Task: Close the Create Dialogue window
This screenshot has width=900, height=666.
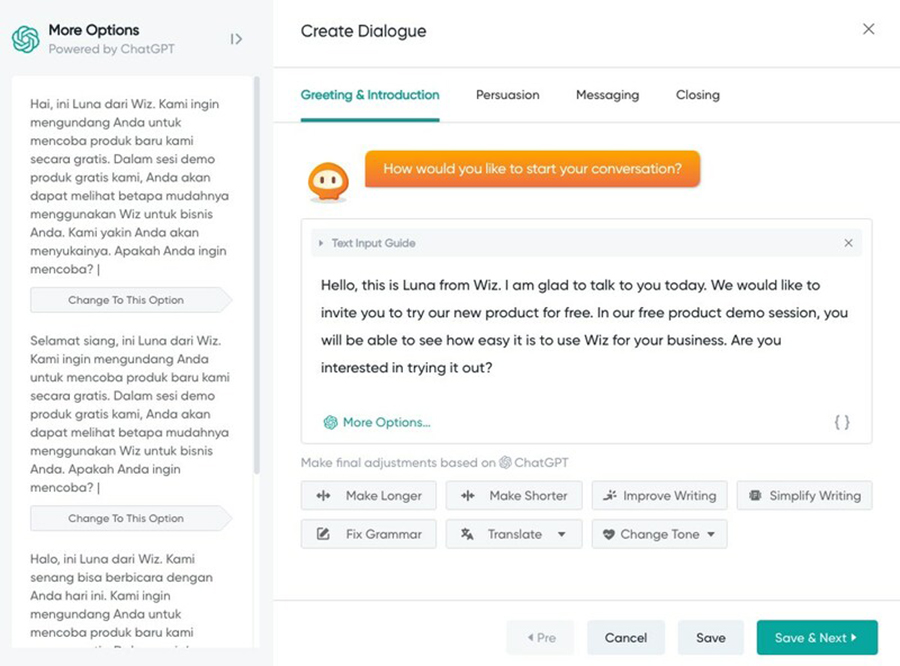Action: click(x=868, y=30)
